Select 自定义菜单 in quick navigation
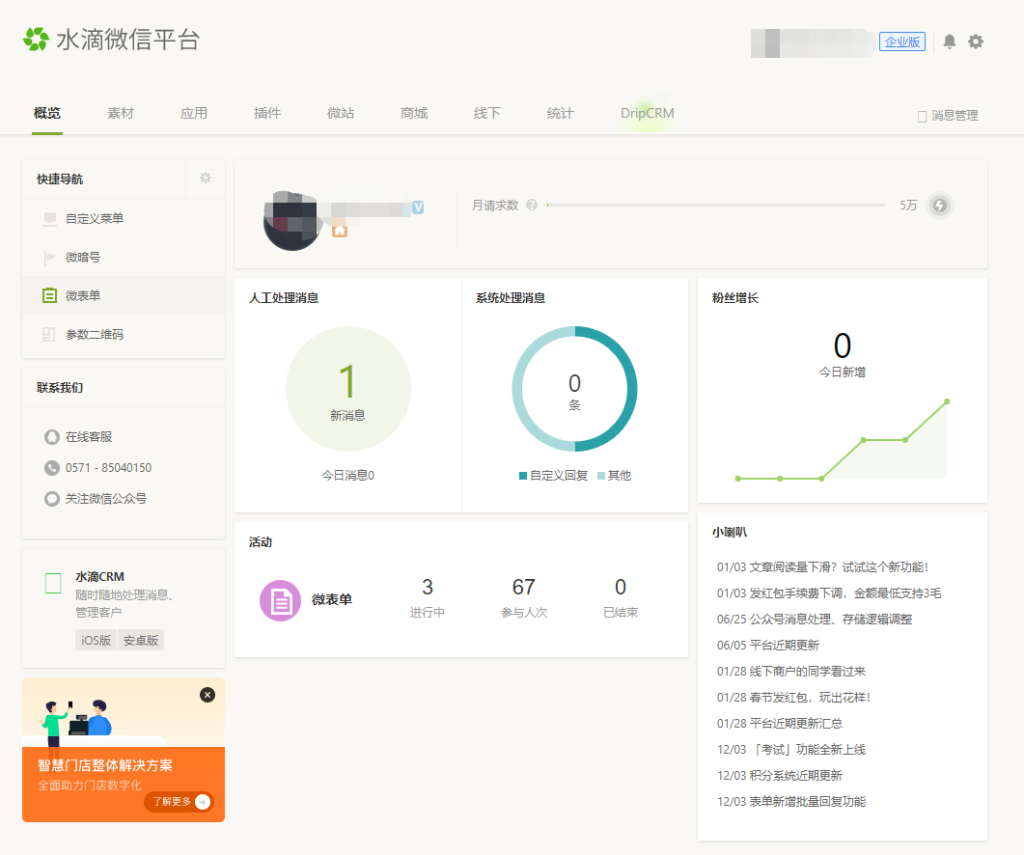Viewport: 1024px width, 855px height. (x=94, y=218)
